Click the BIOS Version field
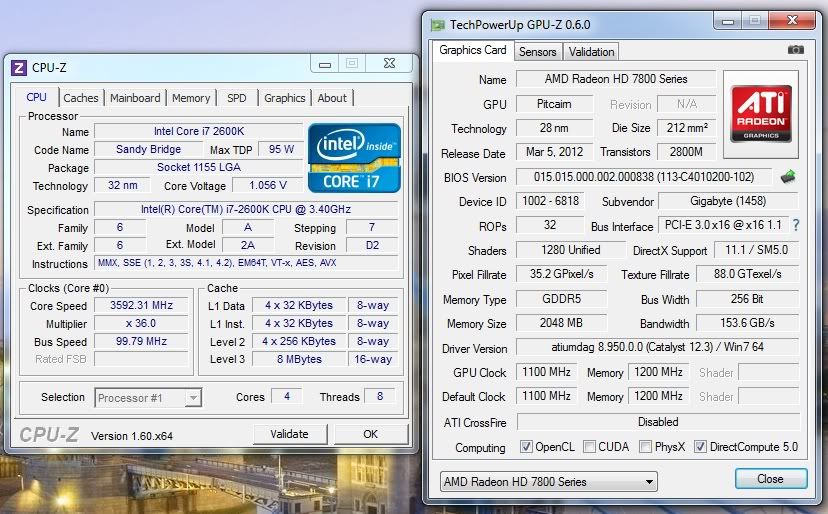 [x=644, y=176]
